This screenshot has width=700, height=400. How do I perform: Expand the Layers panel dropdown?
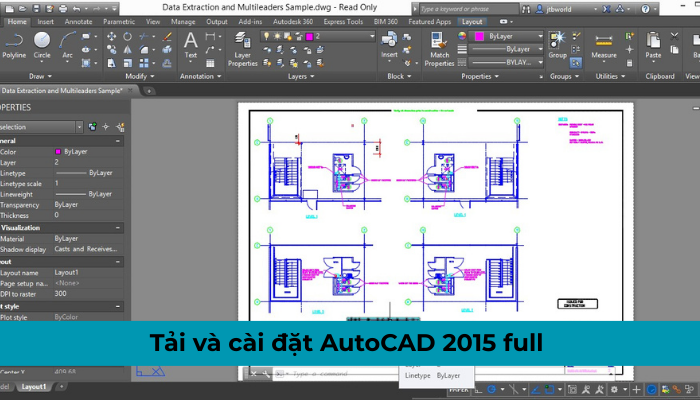(x=301, y=76)
